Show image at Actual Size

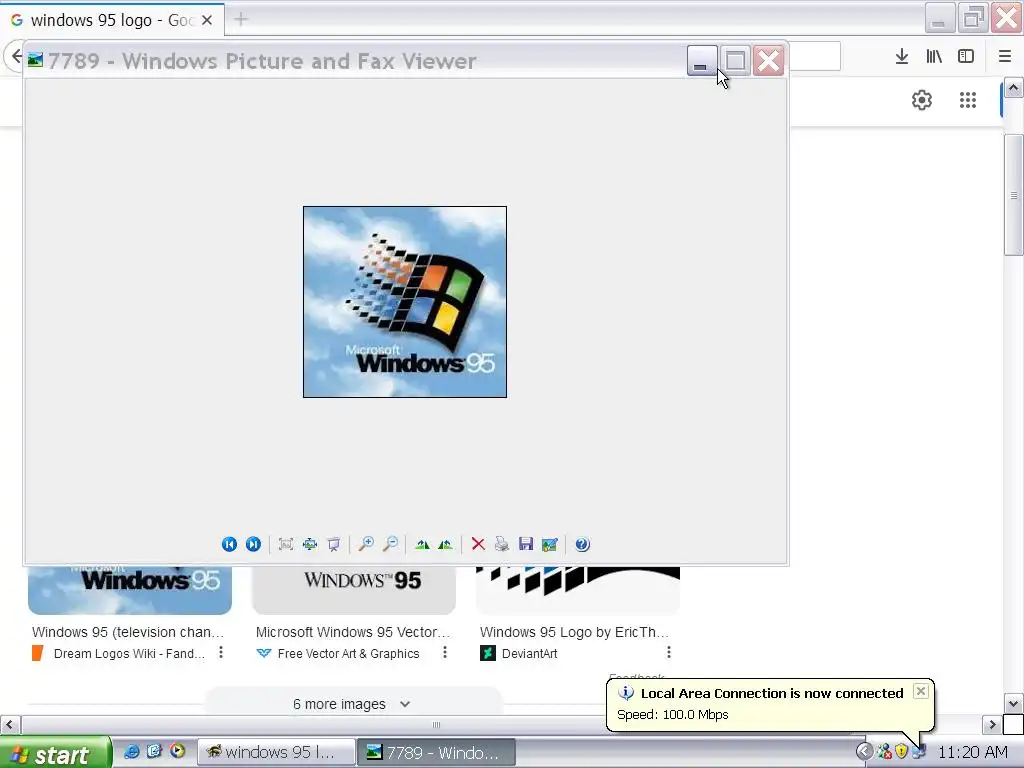tap(310, 544)
